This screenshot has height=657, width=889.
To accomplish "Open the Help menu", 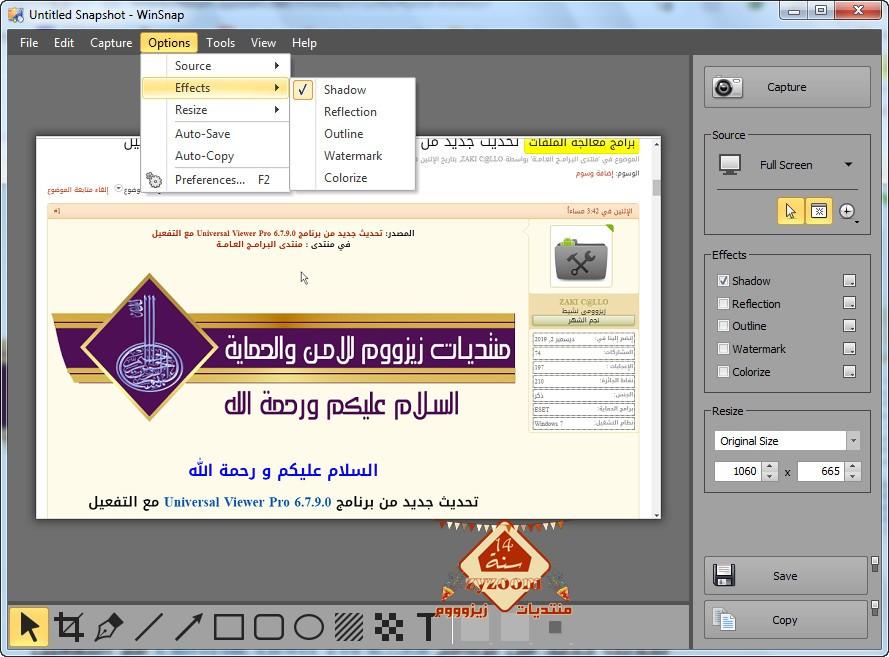I will (304, 43).
